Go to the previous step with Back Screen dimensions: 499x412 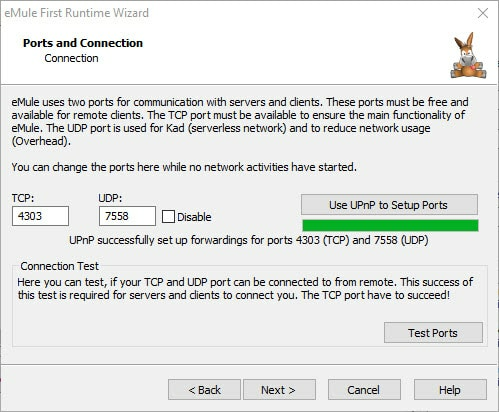[x=204, y=390]
